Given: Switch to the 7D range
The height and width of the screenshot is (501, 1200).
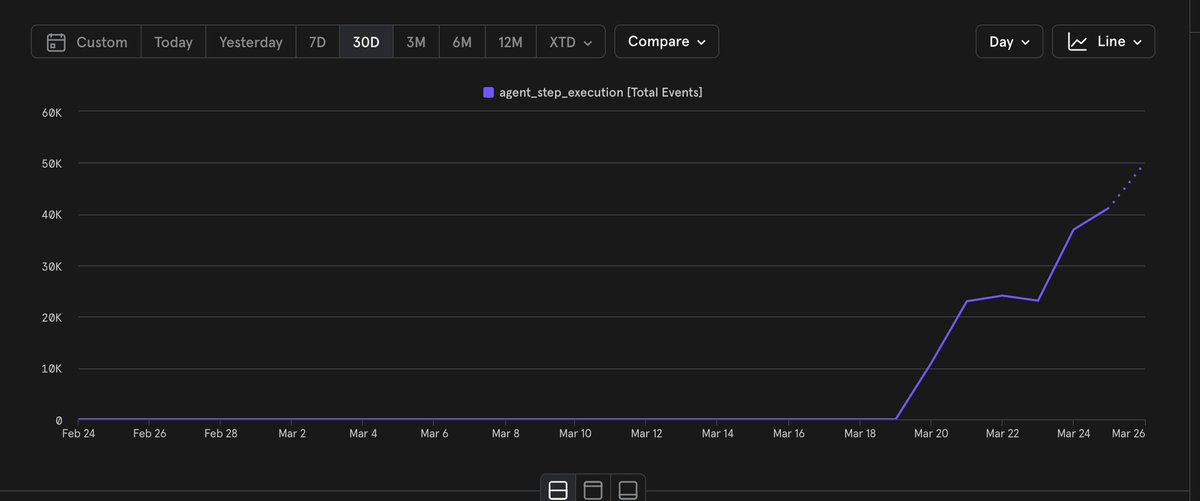Looking at the screenshot, I should coord(317,42).
